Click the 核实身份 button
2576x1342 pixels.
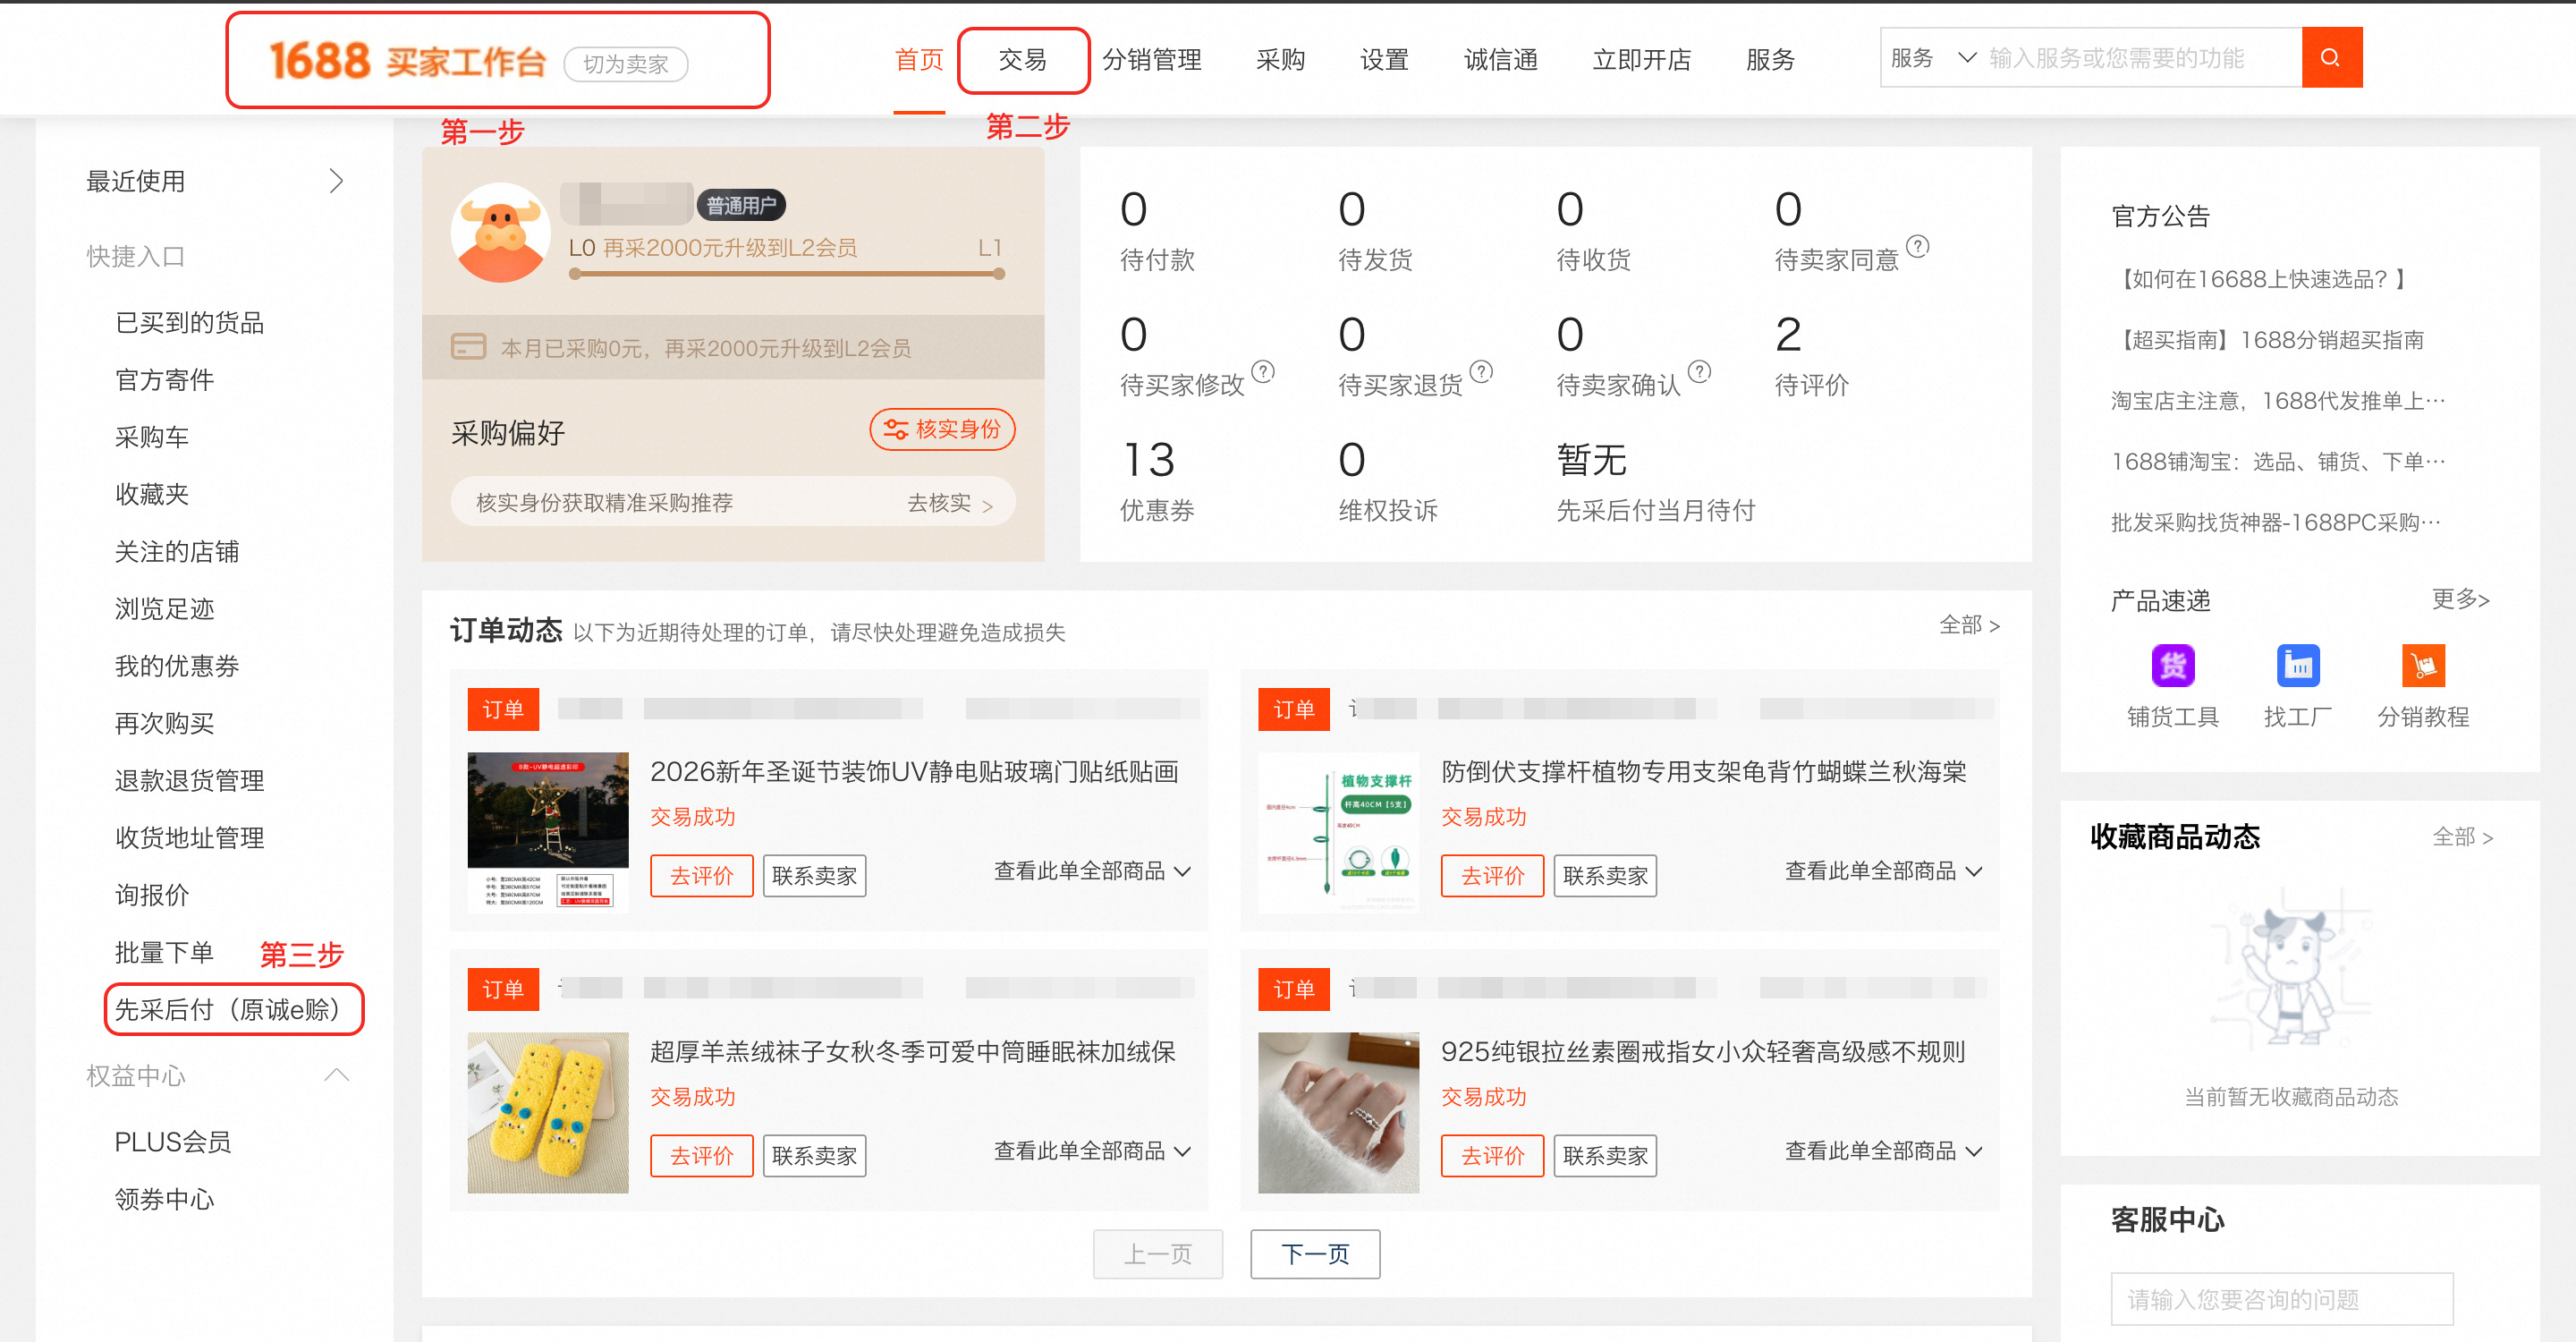[x=942, y=430]
